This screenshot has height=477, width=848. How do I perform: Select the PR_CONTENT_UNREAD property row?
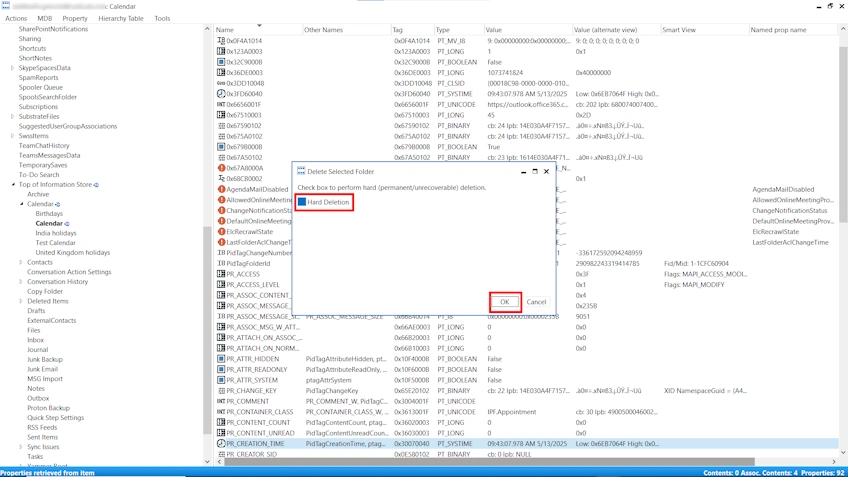[526, 433]
